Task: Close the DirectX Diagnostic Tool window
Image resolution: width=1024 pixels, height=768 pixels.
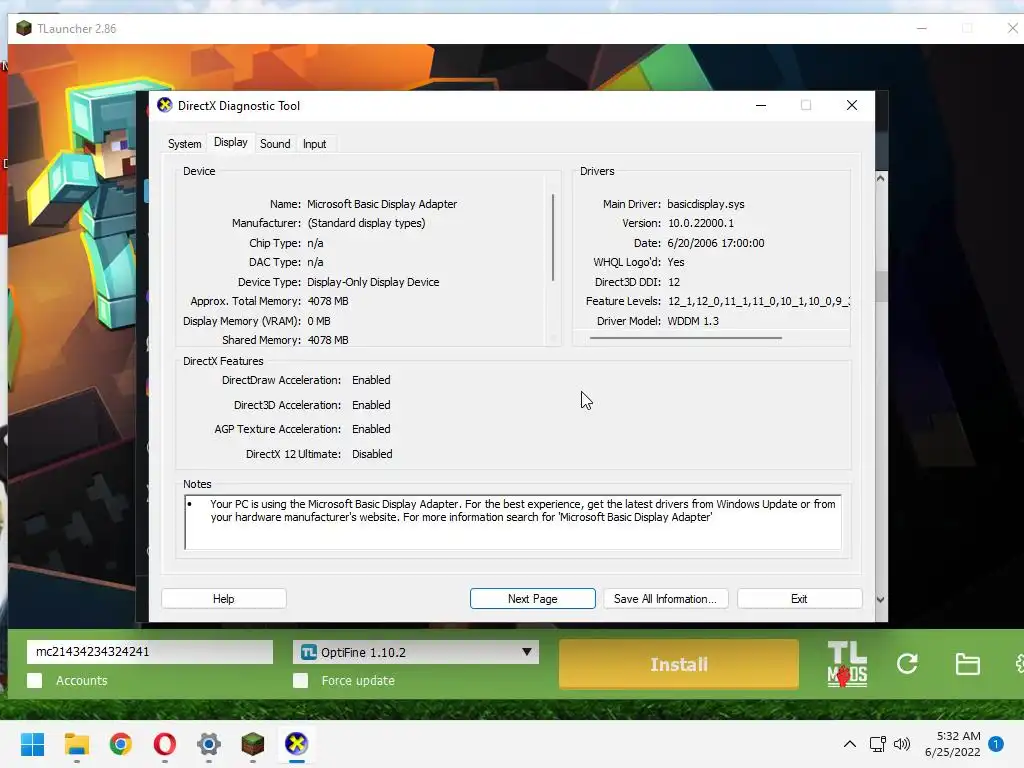Action: (x=852, y=105)
